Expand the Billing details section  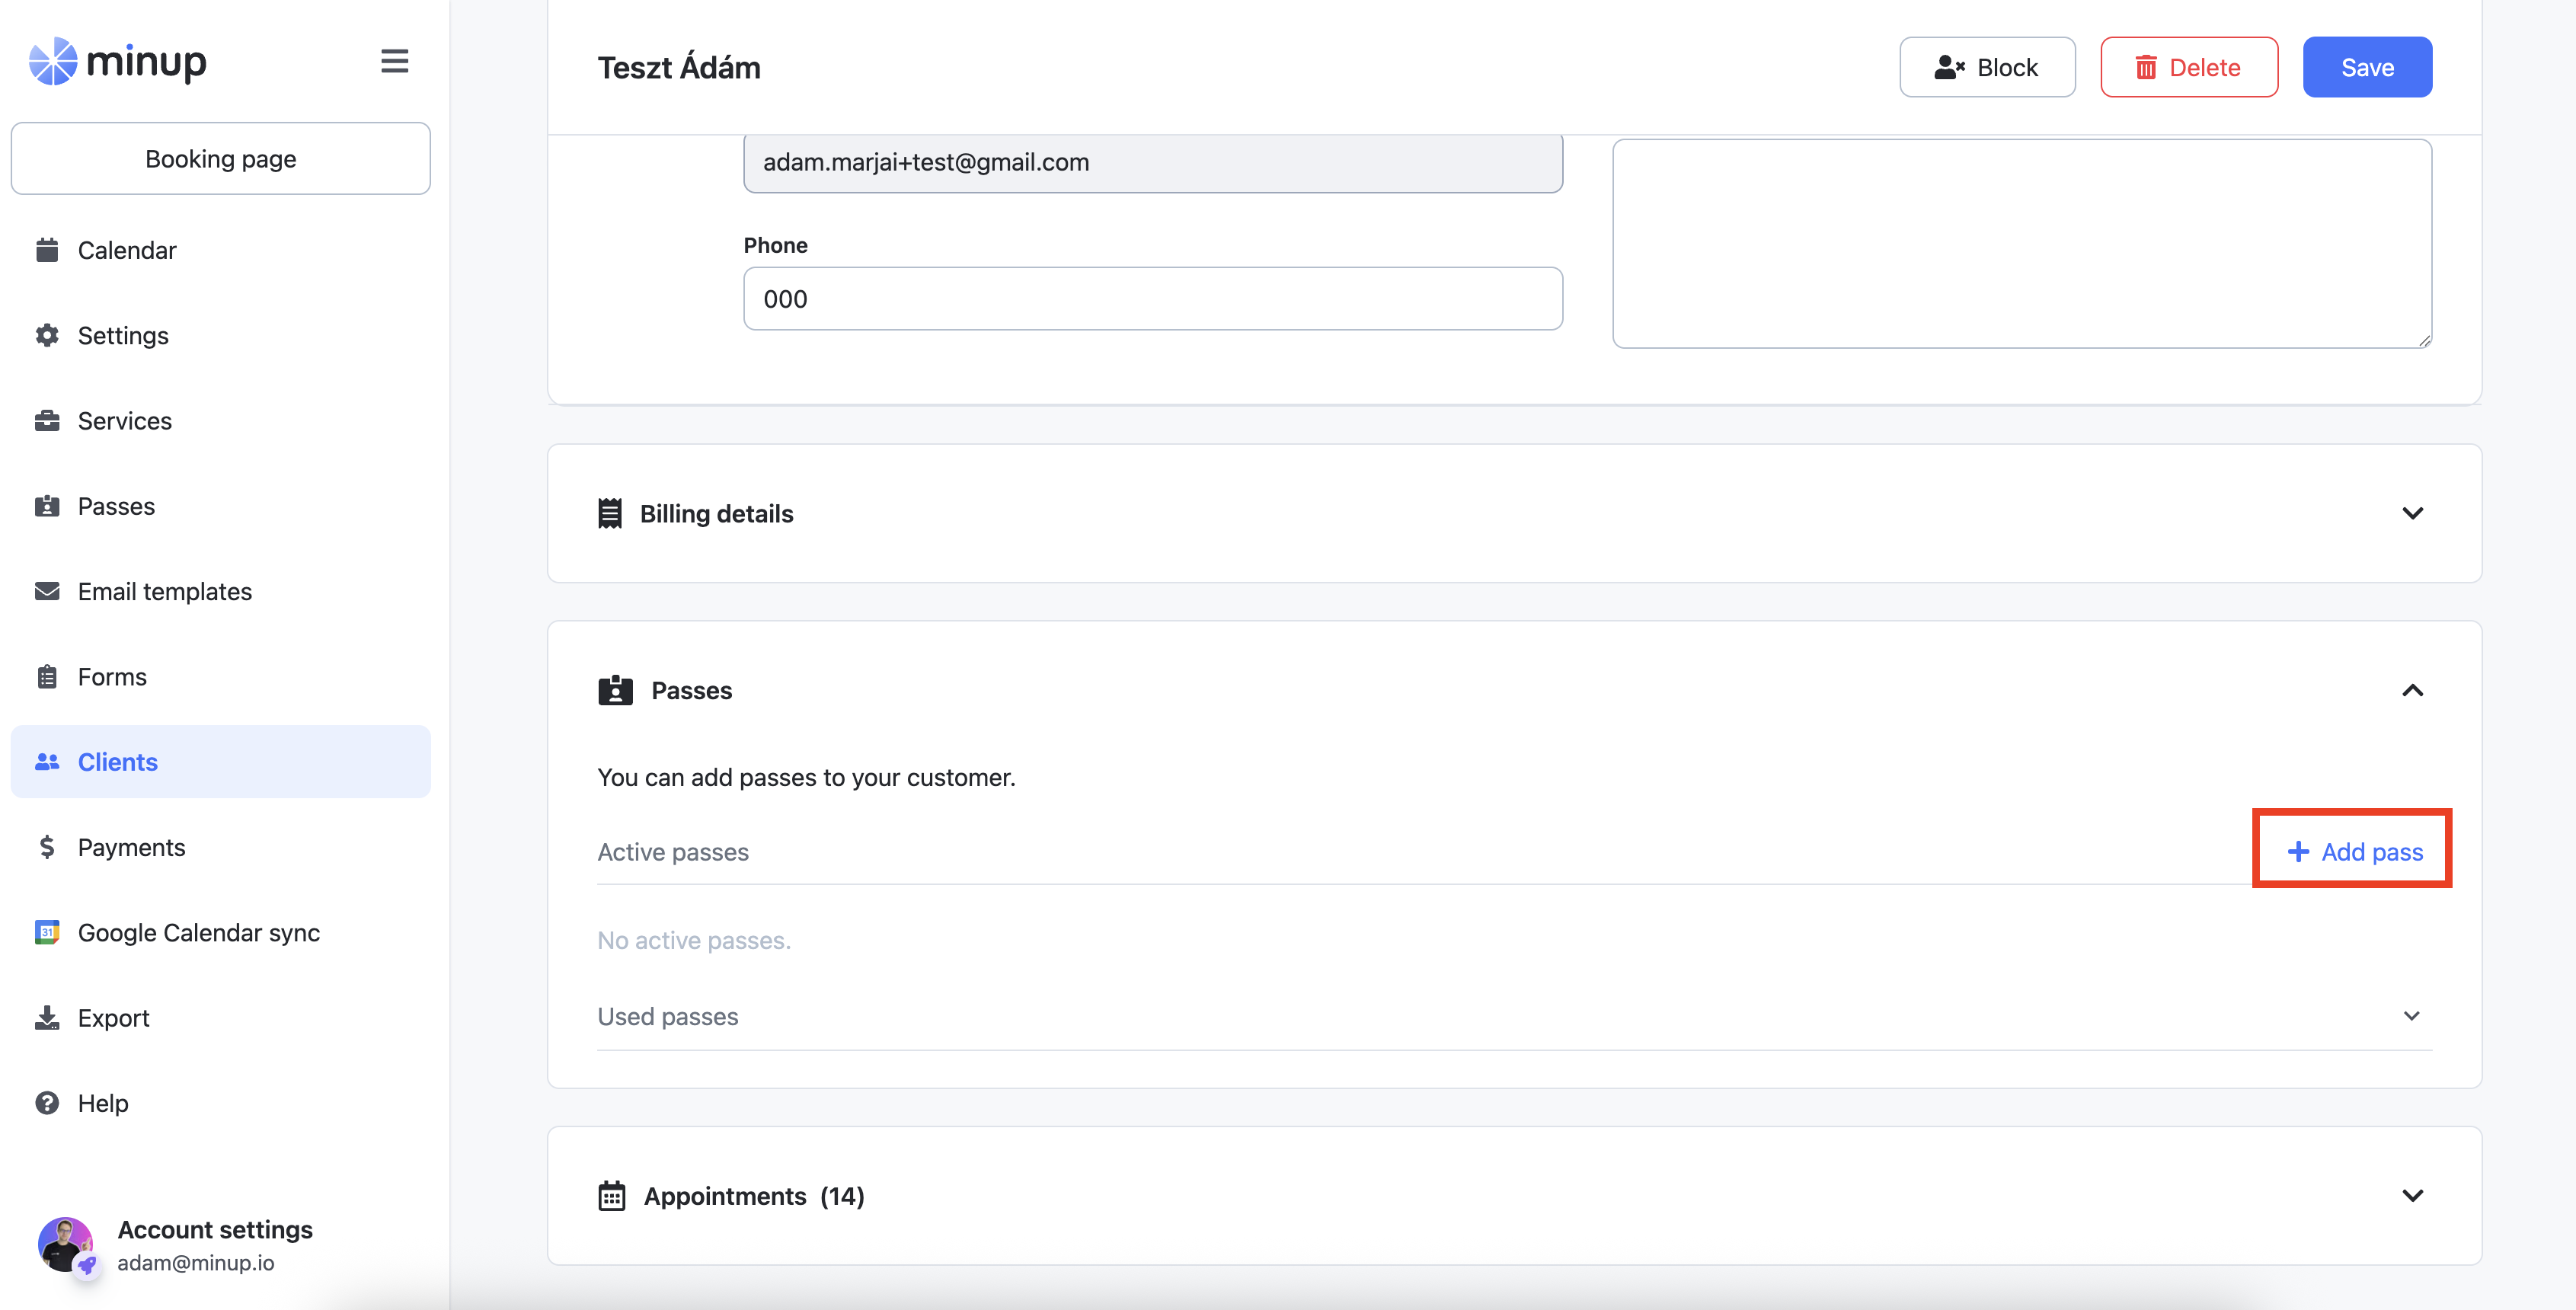tap(2412, 513)
